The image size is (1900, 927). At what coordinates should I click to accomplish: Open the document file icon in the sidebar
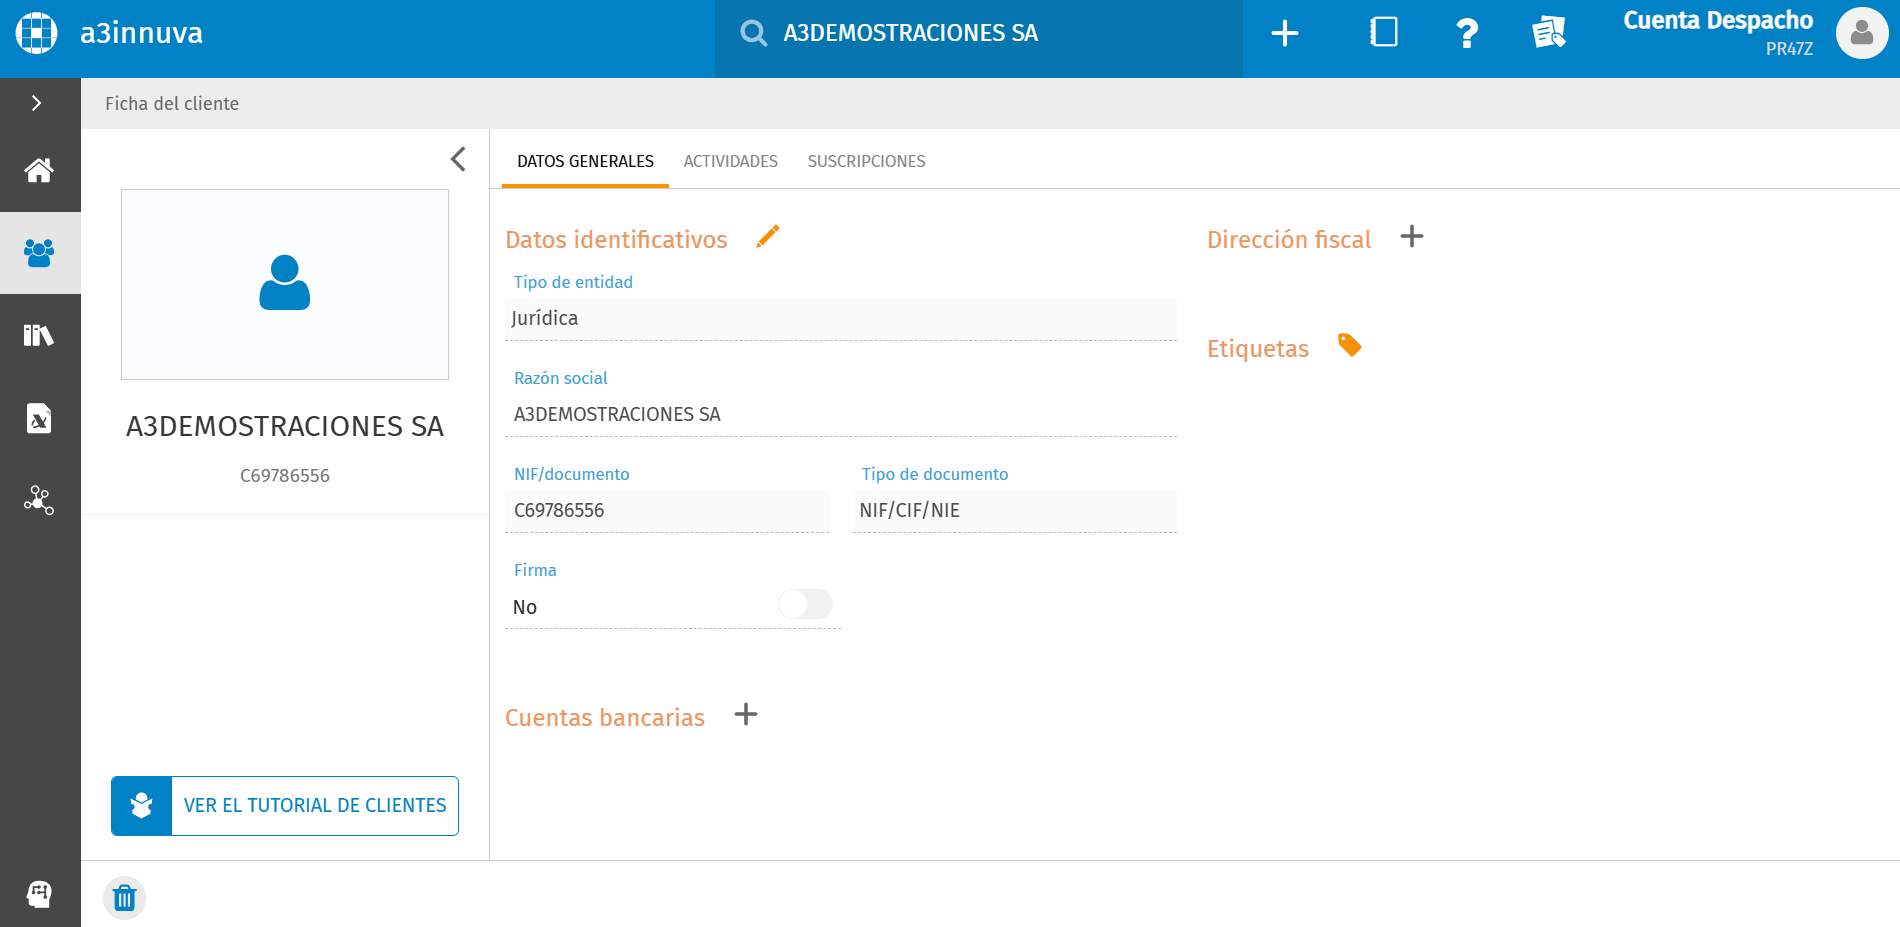coord(39,418)
